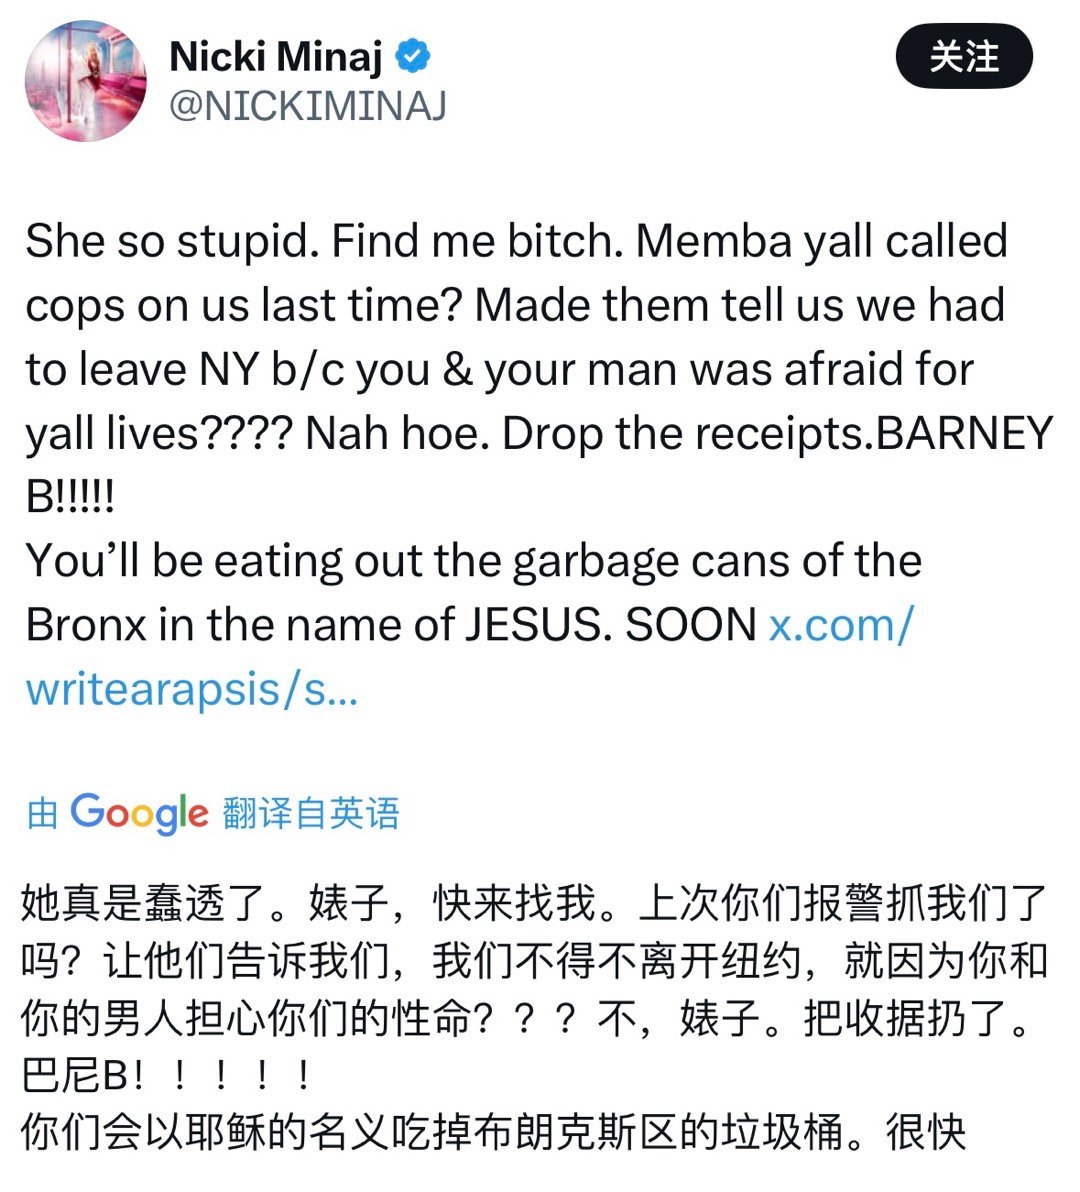Open Nicki Minaj's profile avatar picture
Screen dimensions: 1080x1192
85,81
